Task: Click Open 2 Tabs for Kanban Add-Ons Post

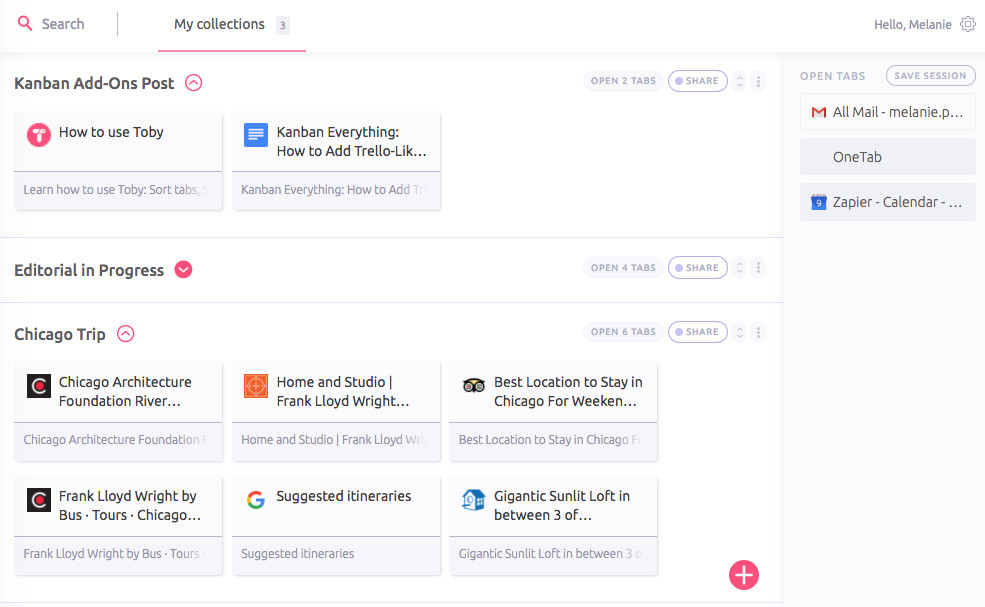Action: [623, 81]
